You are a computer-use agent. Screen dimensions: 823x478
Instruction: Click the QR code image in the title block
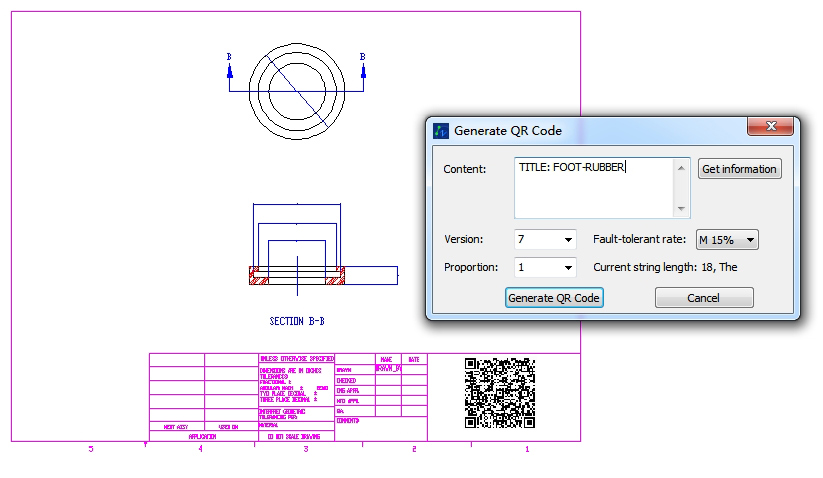coord(499,393)
